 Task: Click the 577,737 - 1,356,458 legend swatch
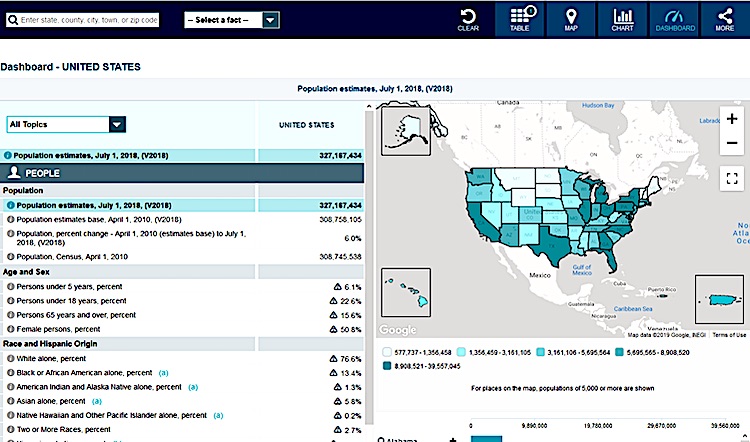pyautogui.click(x=386, y=353)
